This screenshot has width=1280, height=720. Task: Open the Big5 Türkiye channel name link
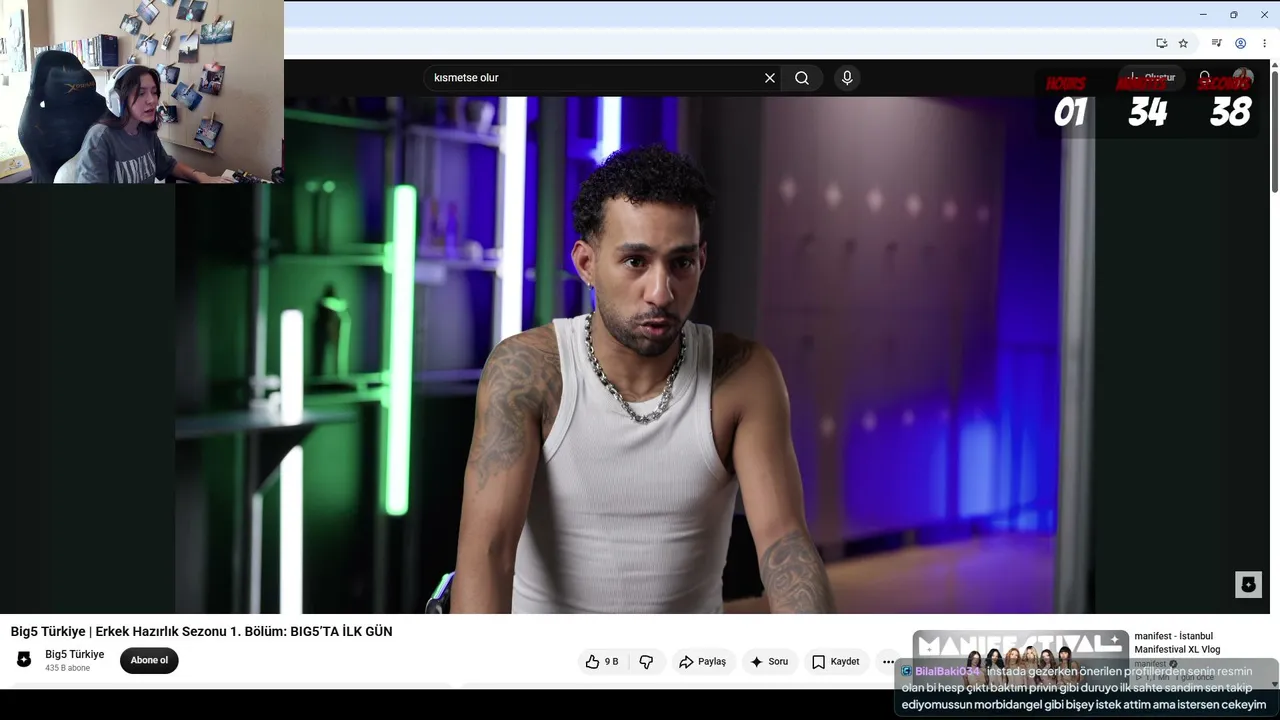(x=75, y=654)
